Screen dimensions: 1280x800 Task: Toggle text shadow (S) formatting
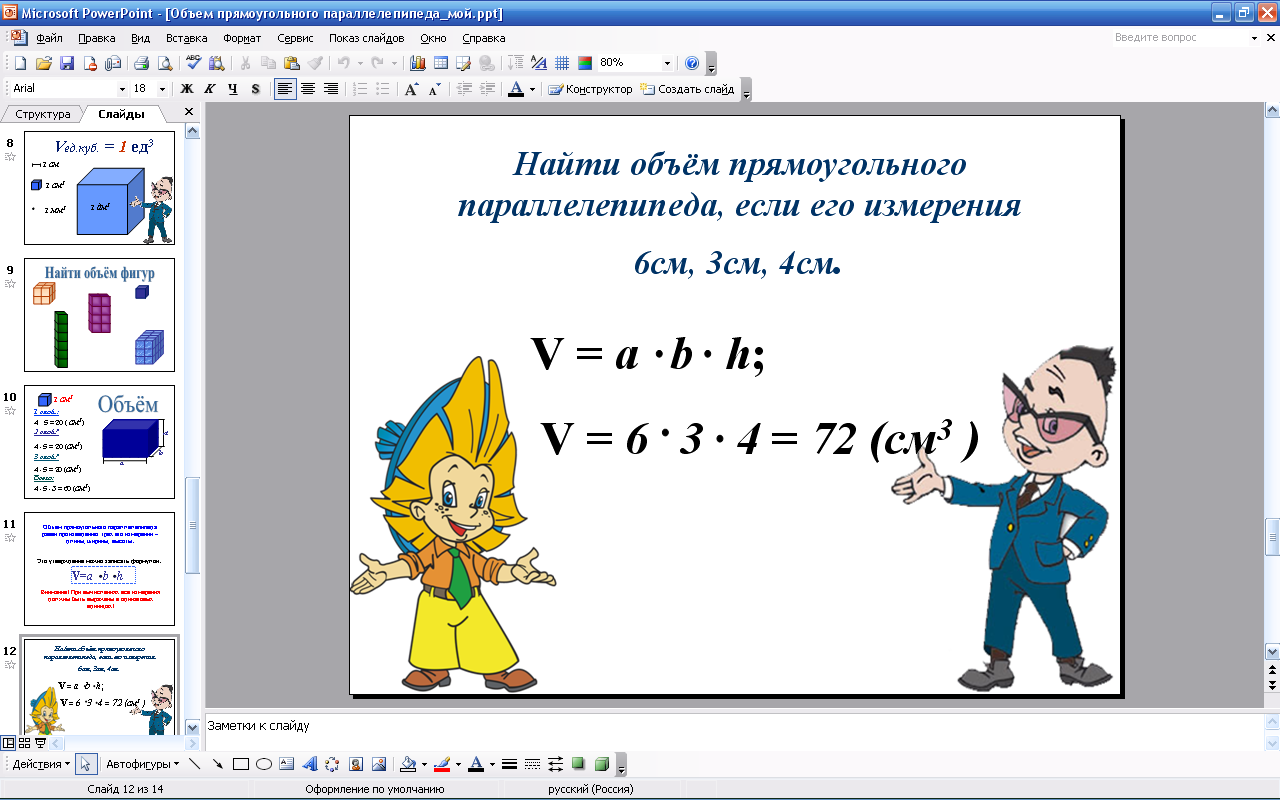[x=256, y=89]
